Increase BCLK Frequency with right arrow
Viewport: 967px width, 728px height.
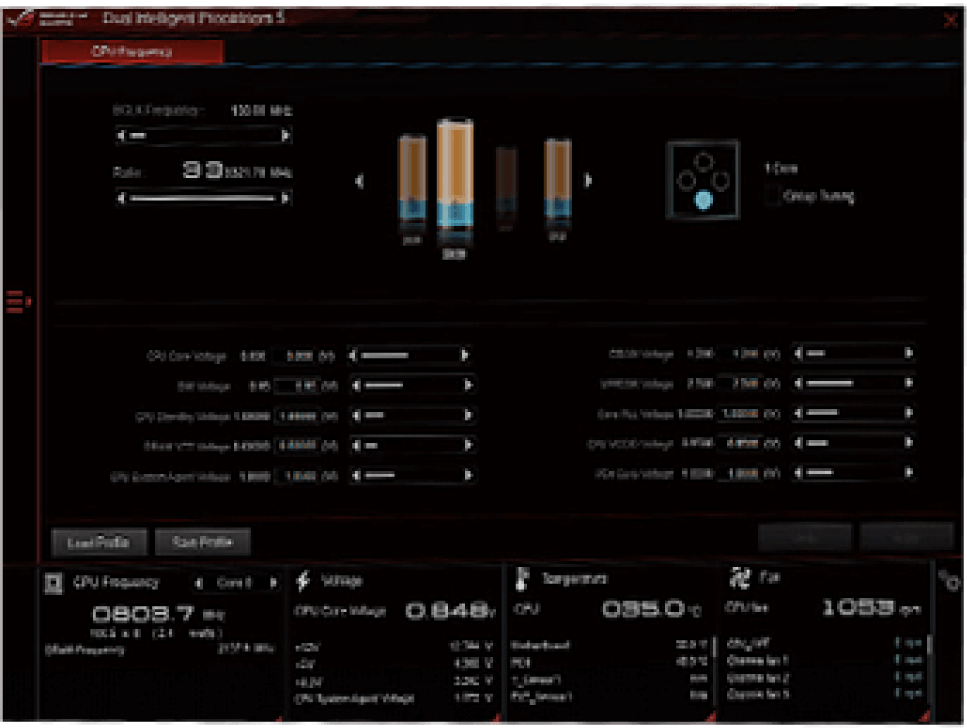[x=285, y=135]
